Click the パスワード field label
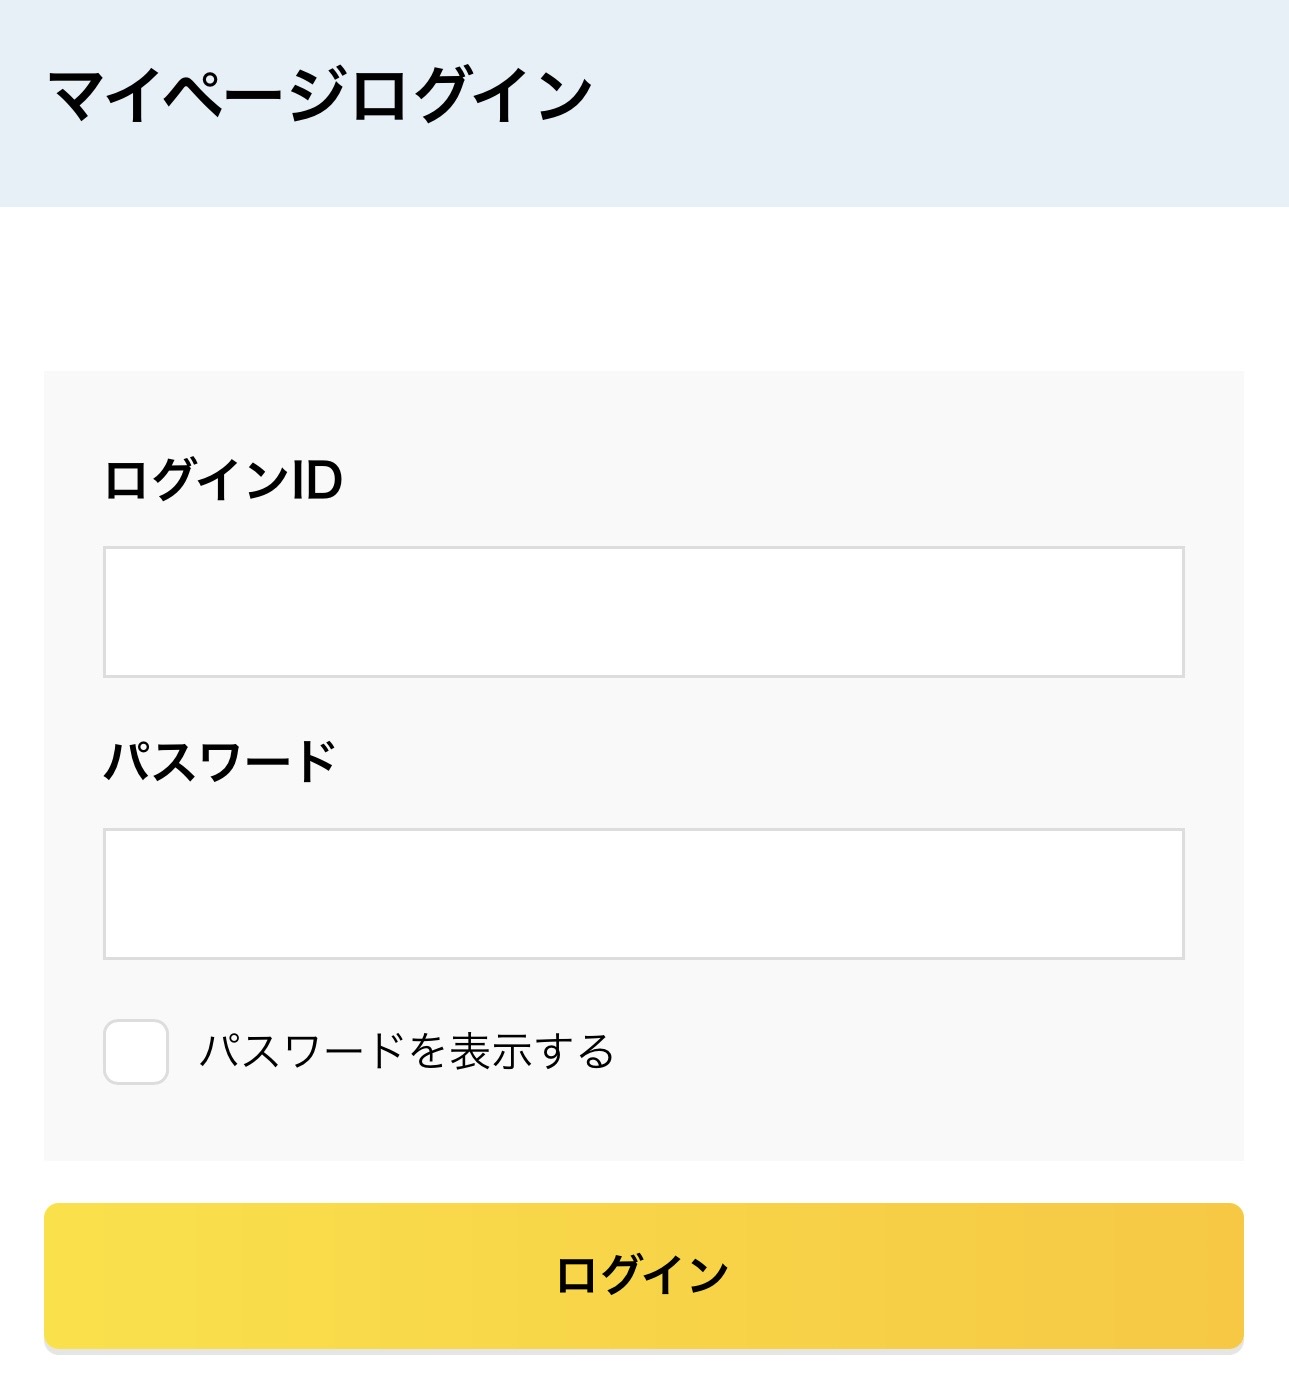The height and width of the screenshot is (1380, 1289). click(x=220, y=762)
